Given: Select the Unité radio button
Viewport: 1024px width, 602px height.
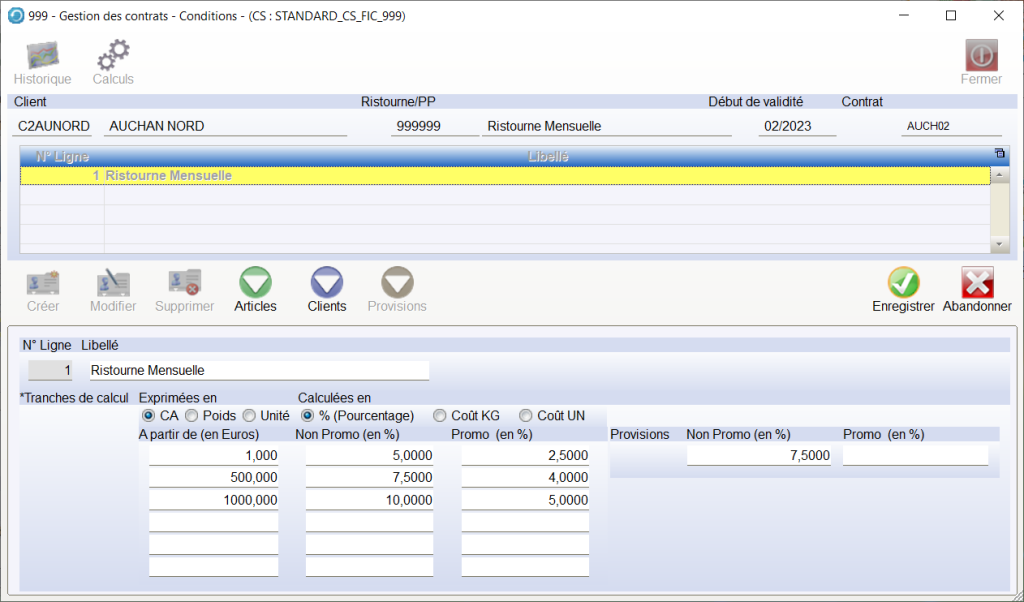Looking at the screenshot, I should pyautogui.click(x=248, y=415).
